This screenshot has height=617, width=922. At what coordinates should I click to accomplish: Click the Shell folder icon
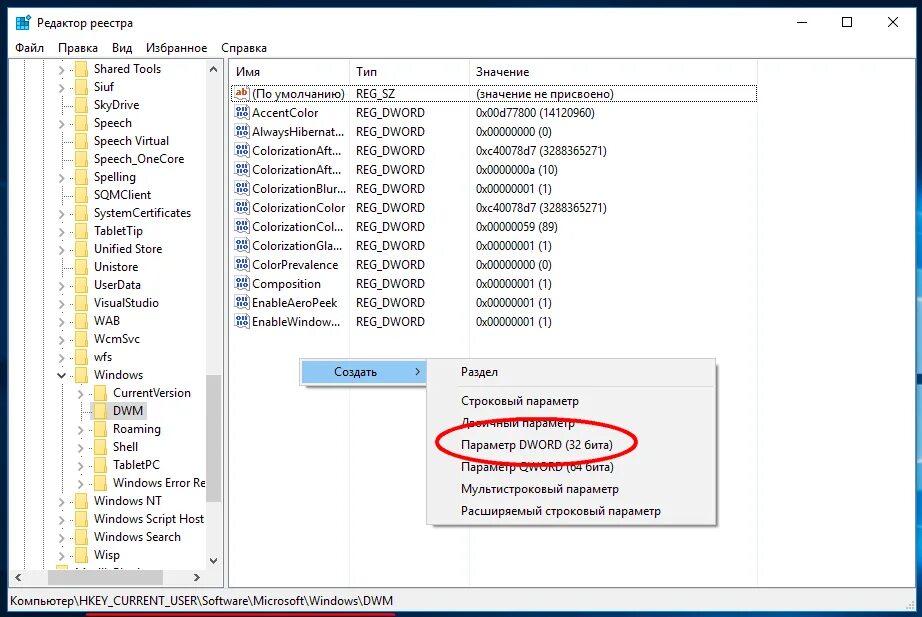(101, 447)
